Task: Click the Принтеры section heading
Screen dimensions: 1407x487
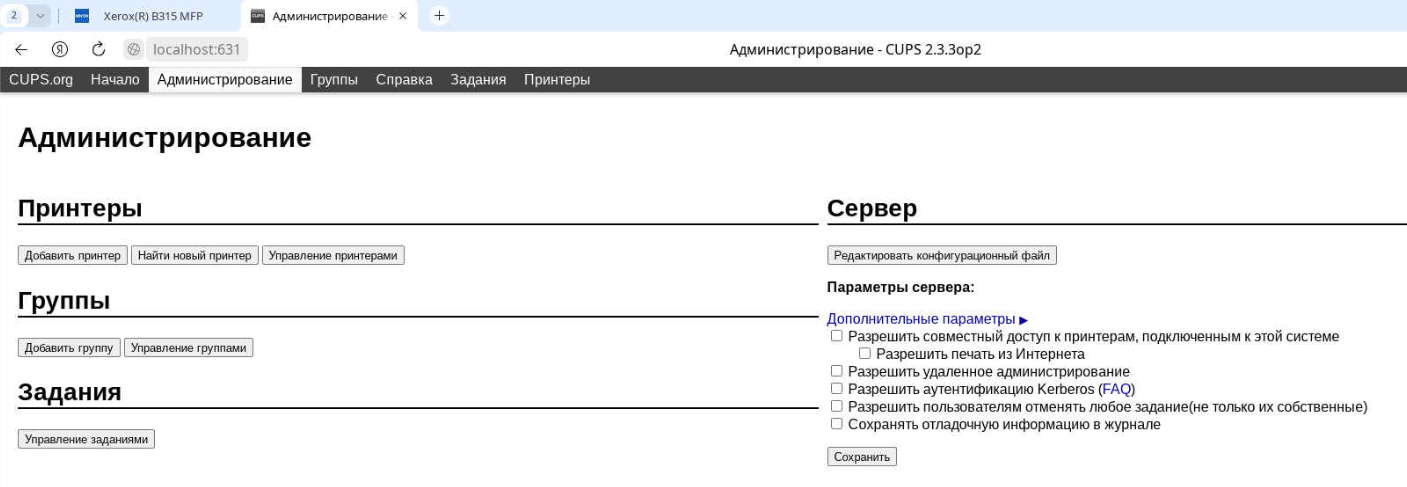Action: point(80,208)
